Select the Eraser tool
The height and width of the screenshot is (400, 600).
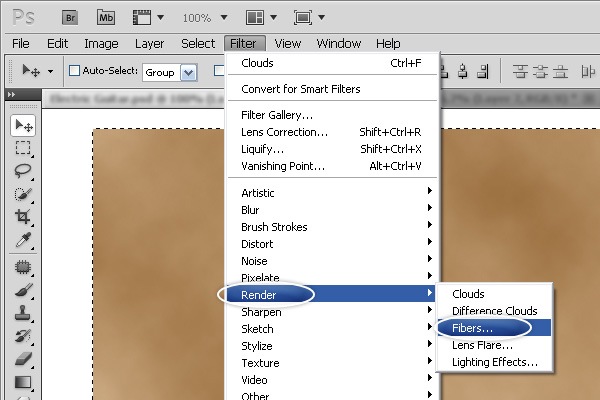(23, 359)
